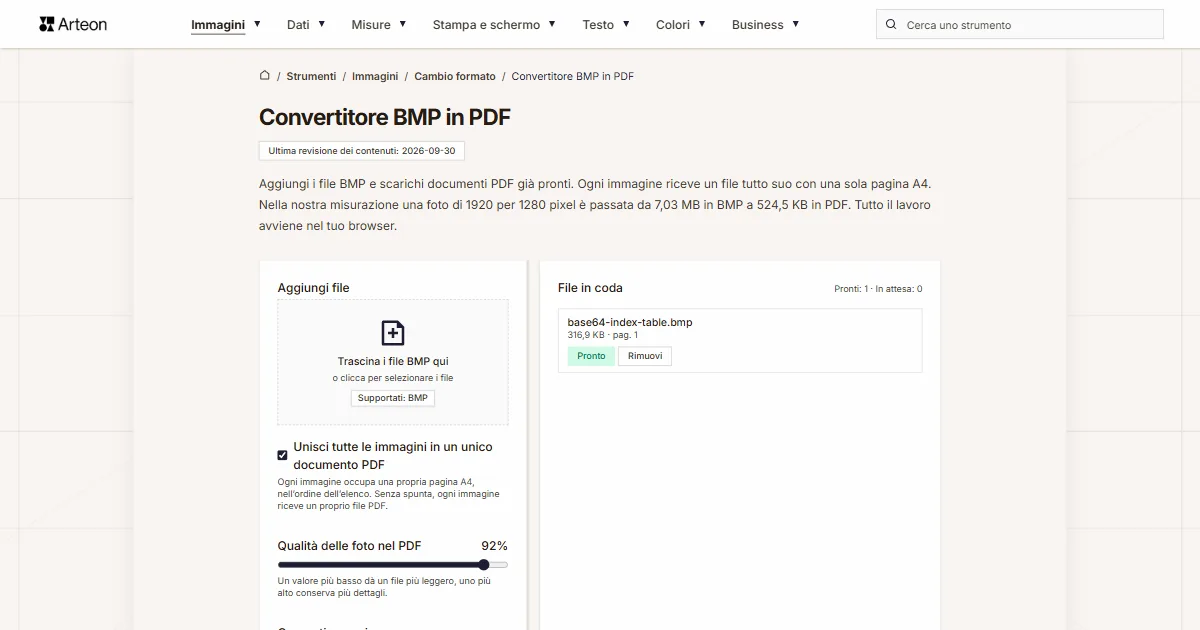This screenshot has width=1200, height=630.
Task: Go to Strumenti breadcrumb link
Action: pyautogui.click(x=311, y=76)
